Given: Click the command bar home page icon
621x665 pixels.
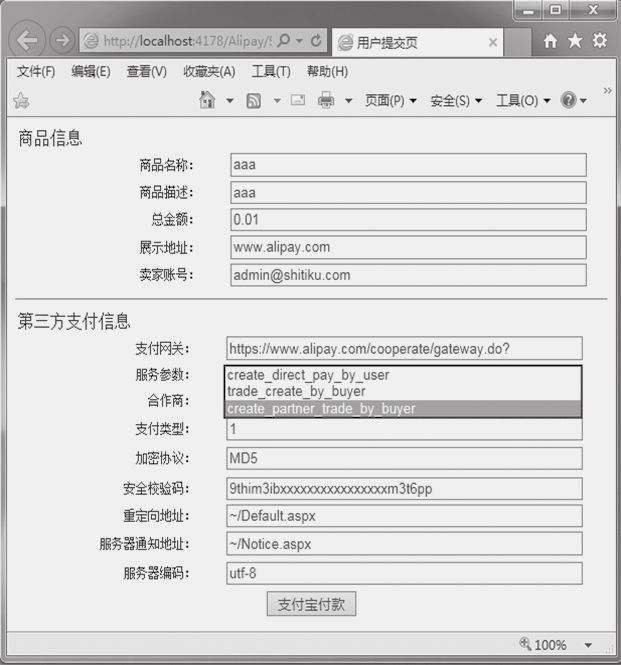Looking at the screenshot, I should click(x=207, y=100).
